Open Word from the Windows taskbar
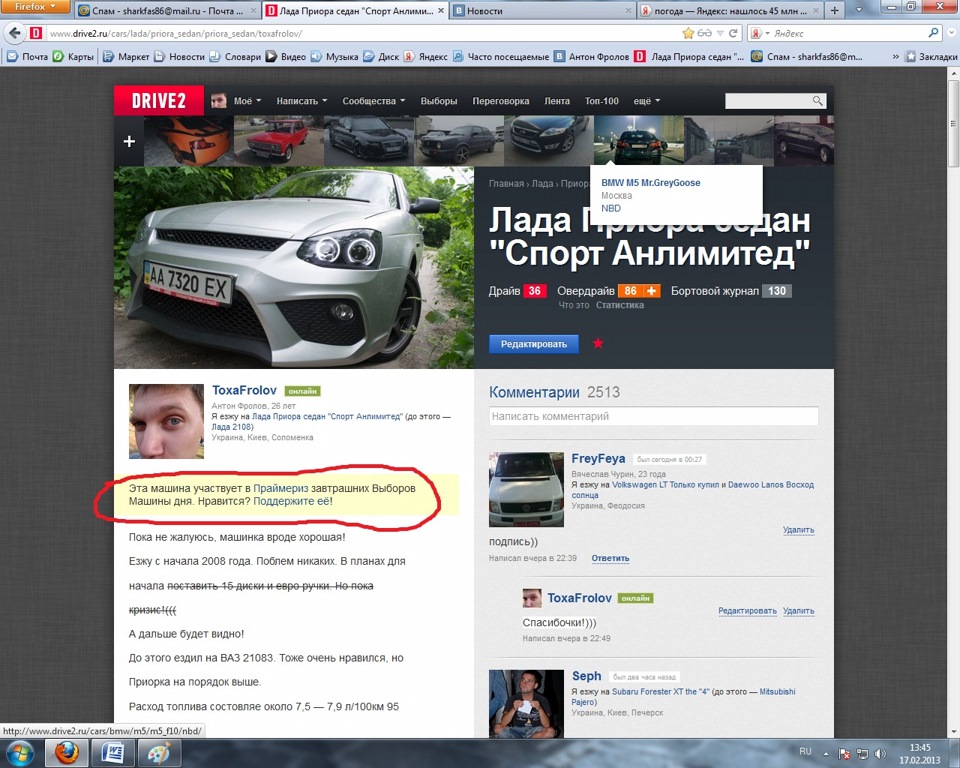The image size is (960, 768). pyautogui.click(x=112, y=752)
